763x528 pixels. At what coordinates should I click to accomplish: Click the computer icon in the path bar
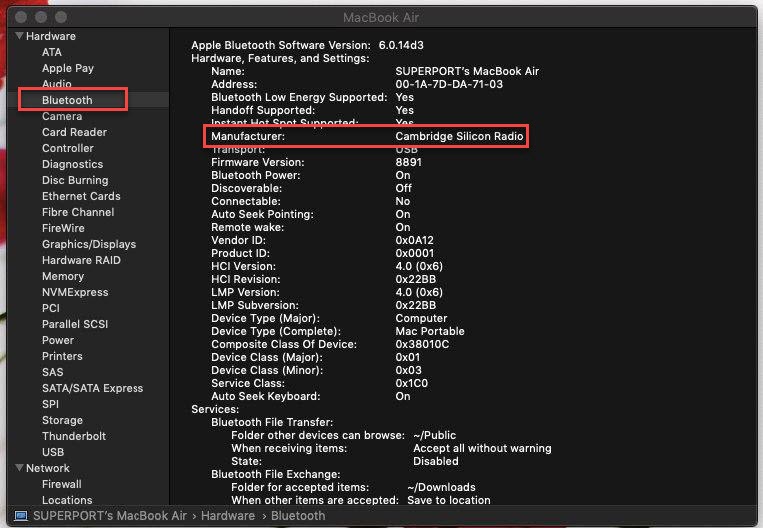tap(21, 516)
